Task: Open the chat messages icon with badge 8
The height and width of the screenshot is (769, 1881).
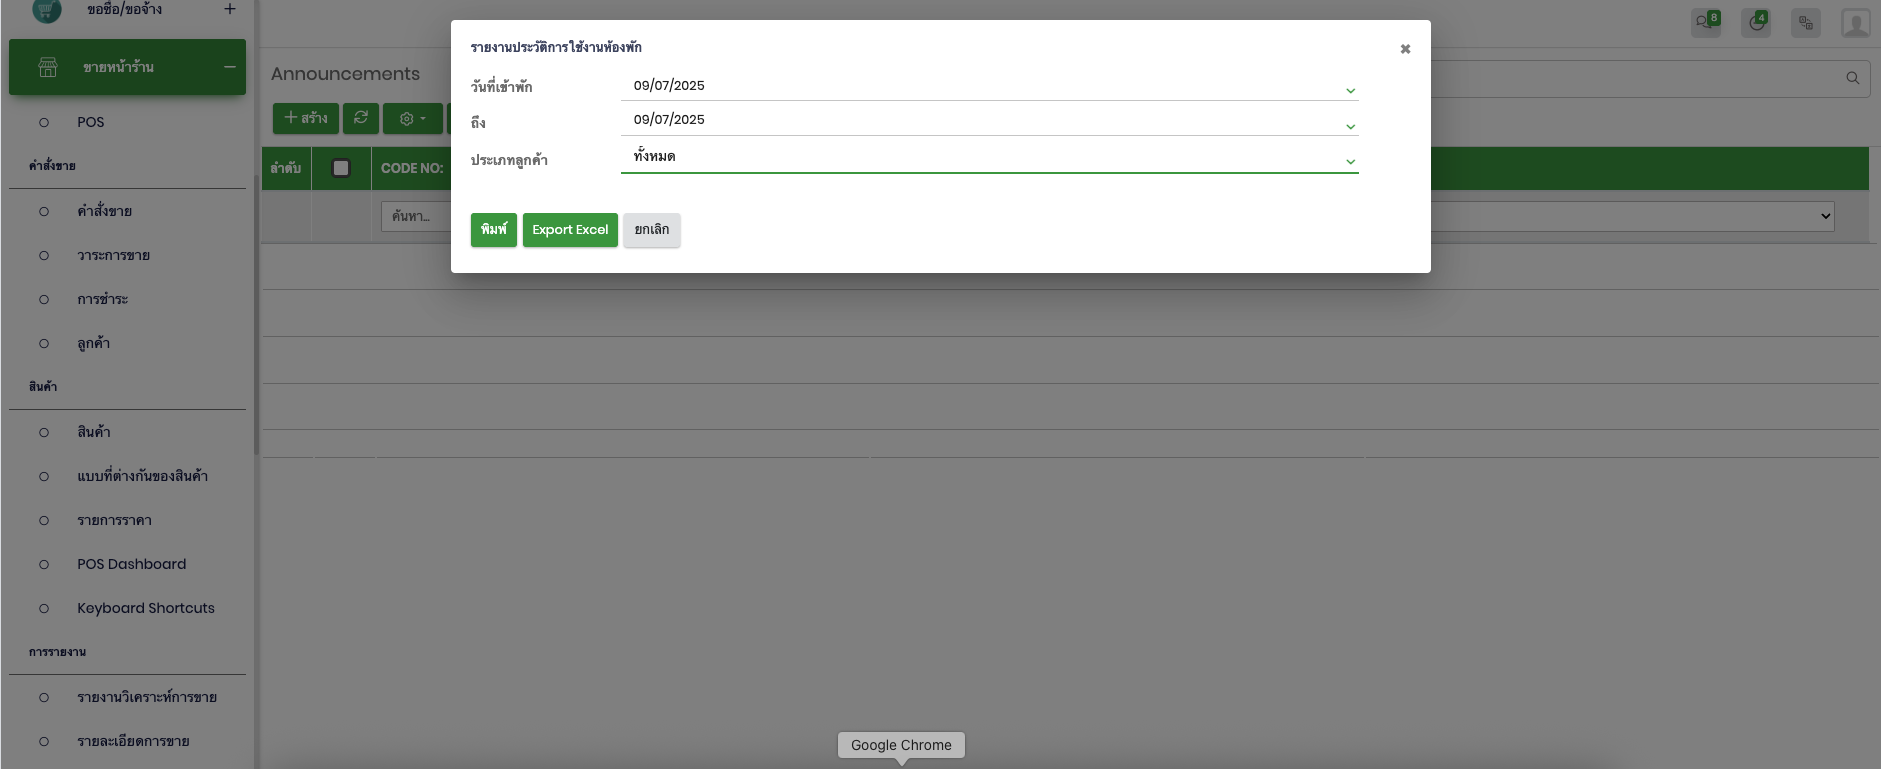Action: point(1705,22)
